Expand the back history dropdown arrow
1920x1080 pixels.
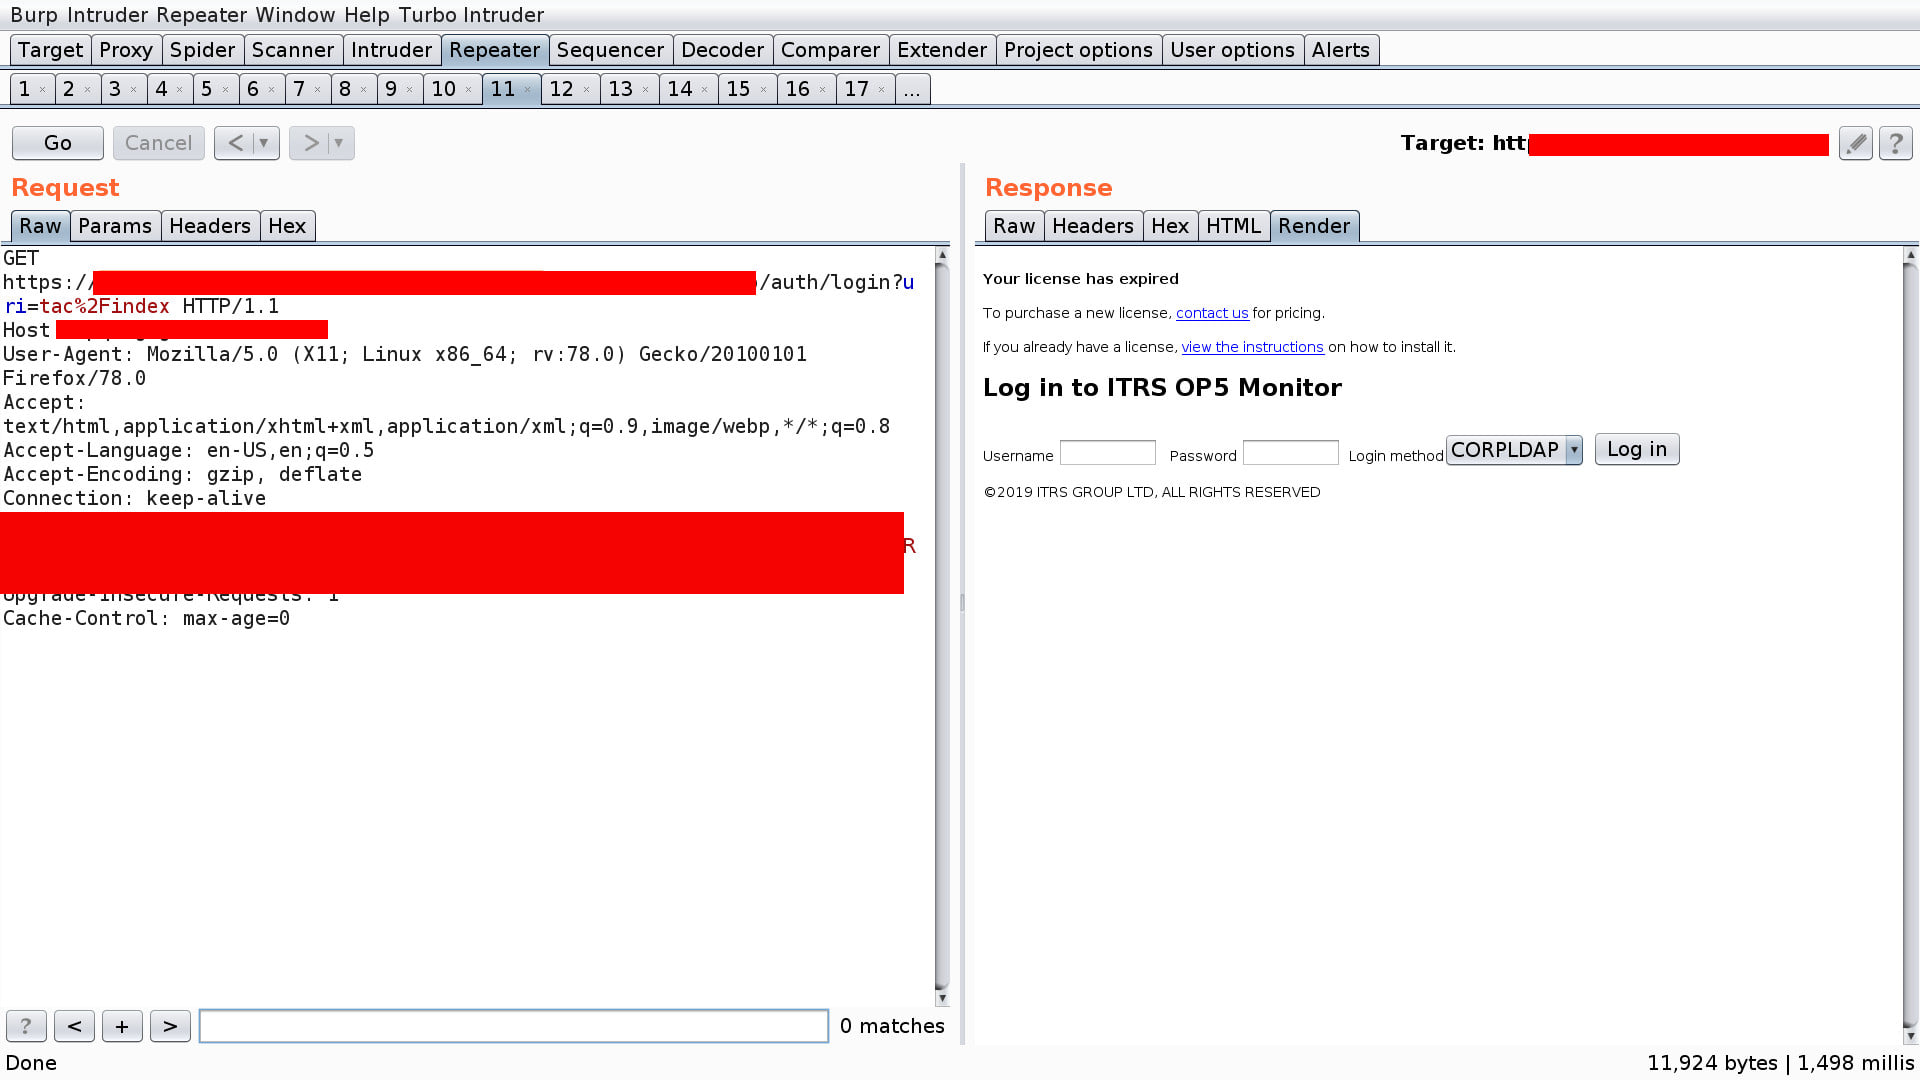(264, 143)
